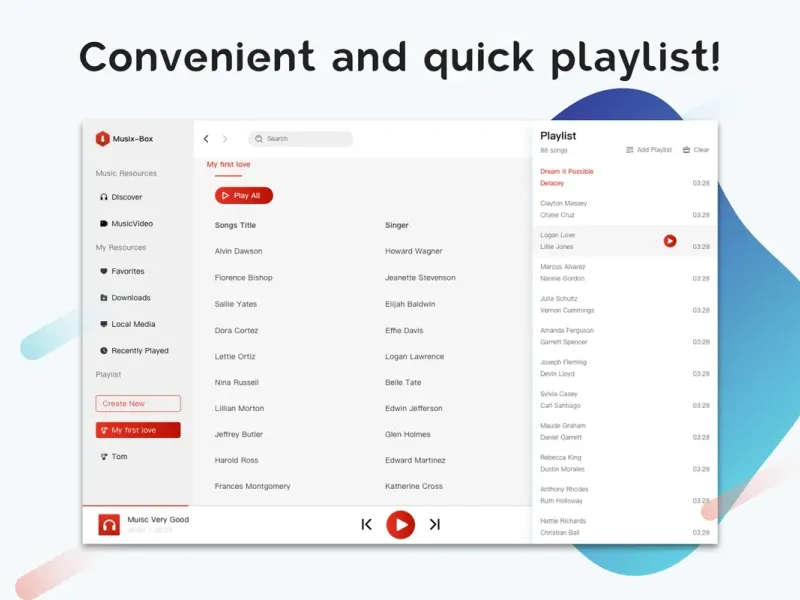This screenshot has width=800, height=600.
Task: Switch to the My first love tab
Action: point(228,164)
